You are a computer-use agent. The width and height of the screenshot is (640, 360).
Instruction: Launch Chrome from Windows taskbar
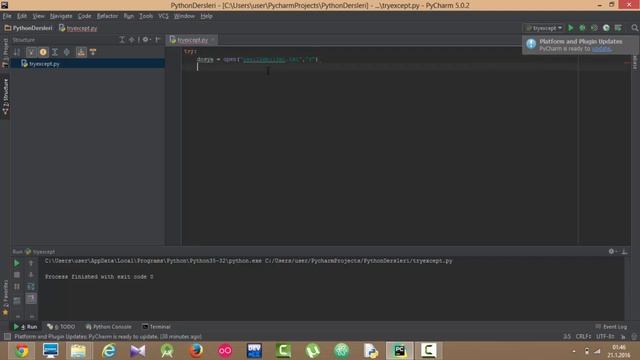click(22, 351)
